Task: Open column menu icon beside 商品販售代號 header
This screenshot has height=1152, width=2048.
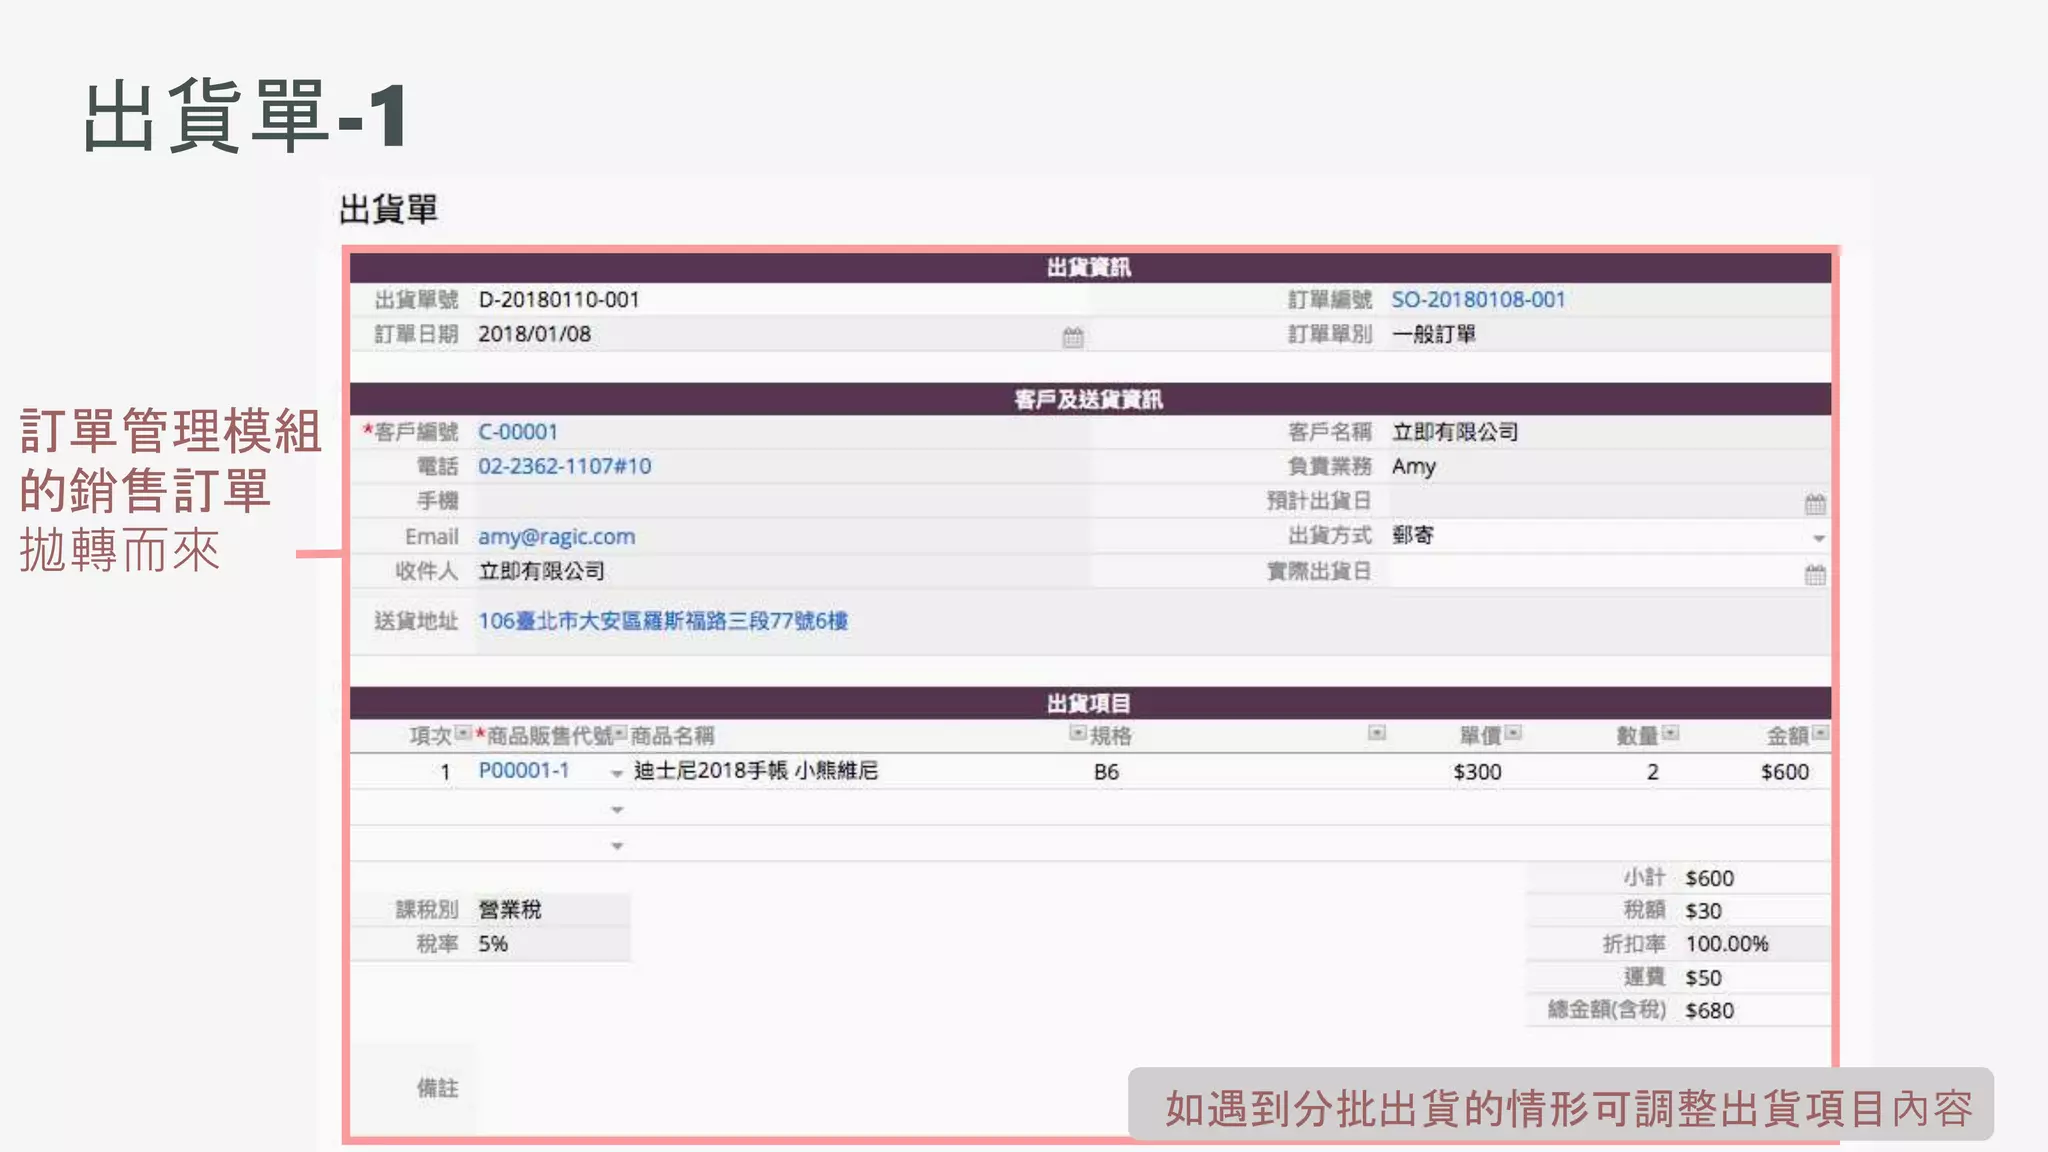Action: (620, 733)
